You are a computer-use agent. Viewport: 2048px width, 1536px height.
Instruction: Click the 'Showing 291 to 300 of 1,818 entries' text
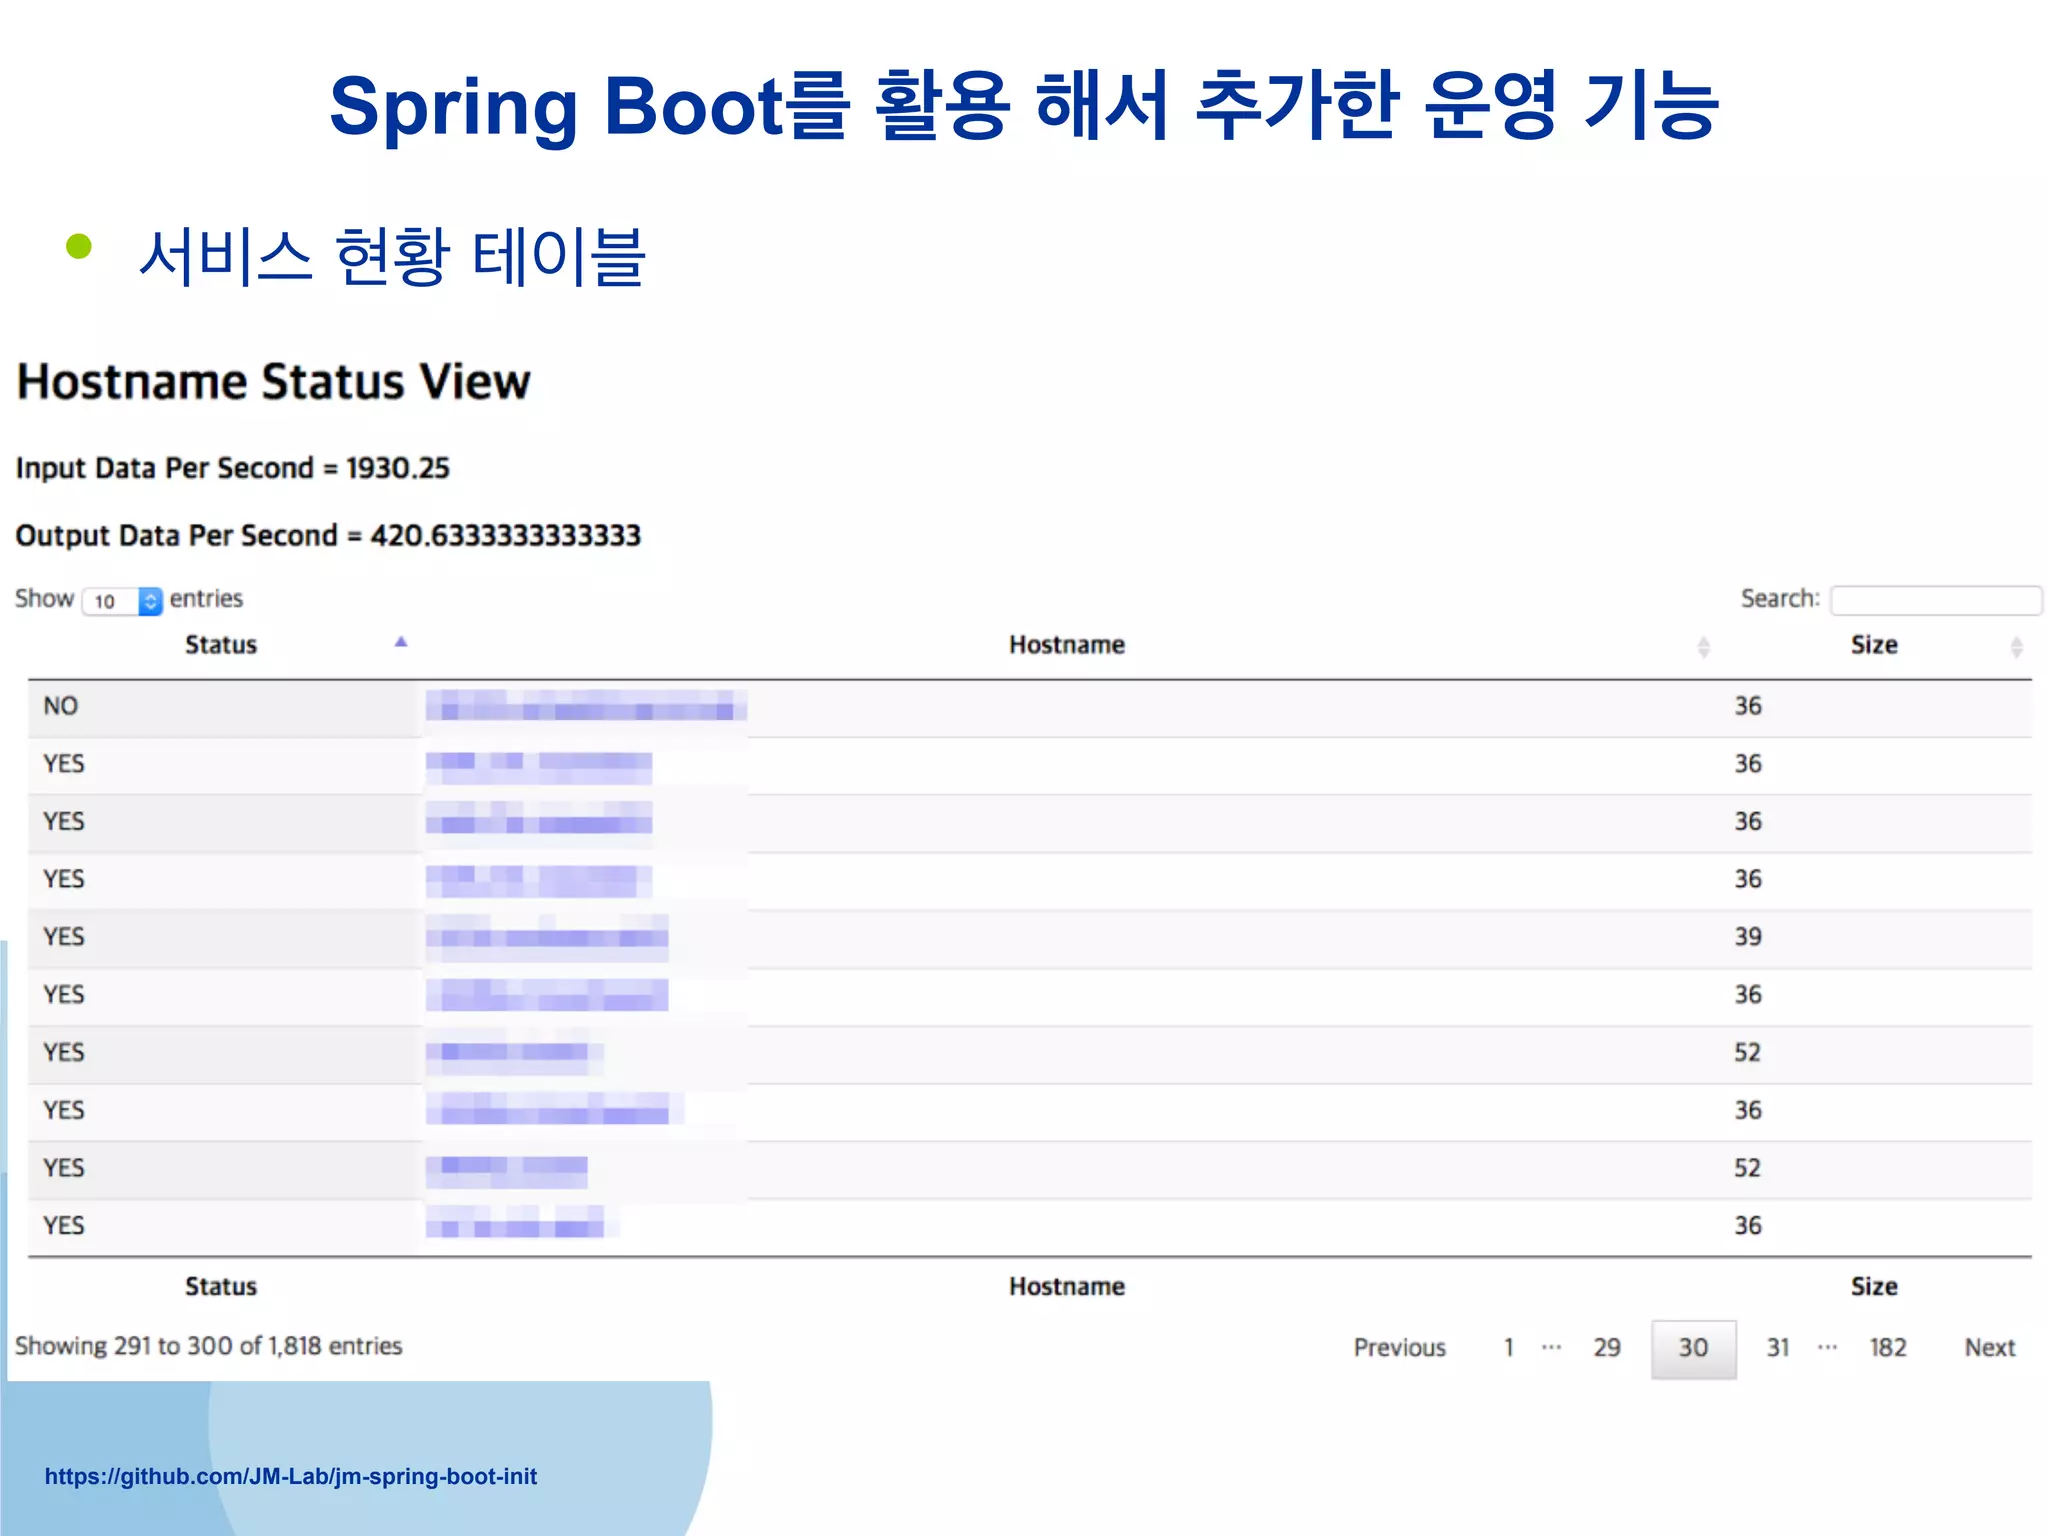point(208,1346)
